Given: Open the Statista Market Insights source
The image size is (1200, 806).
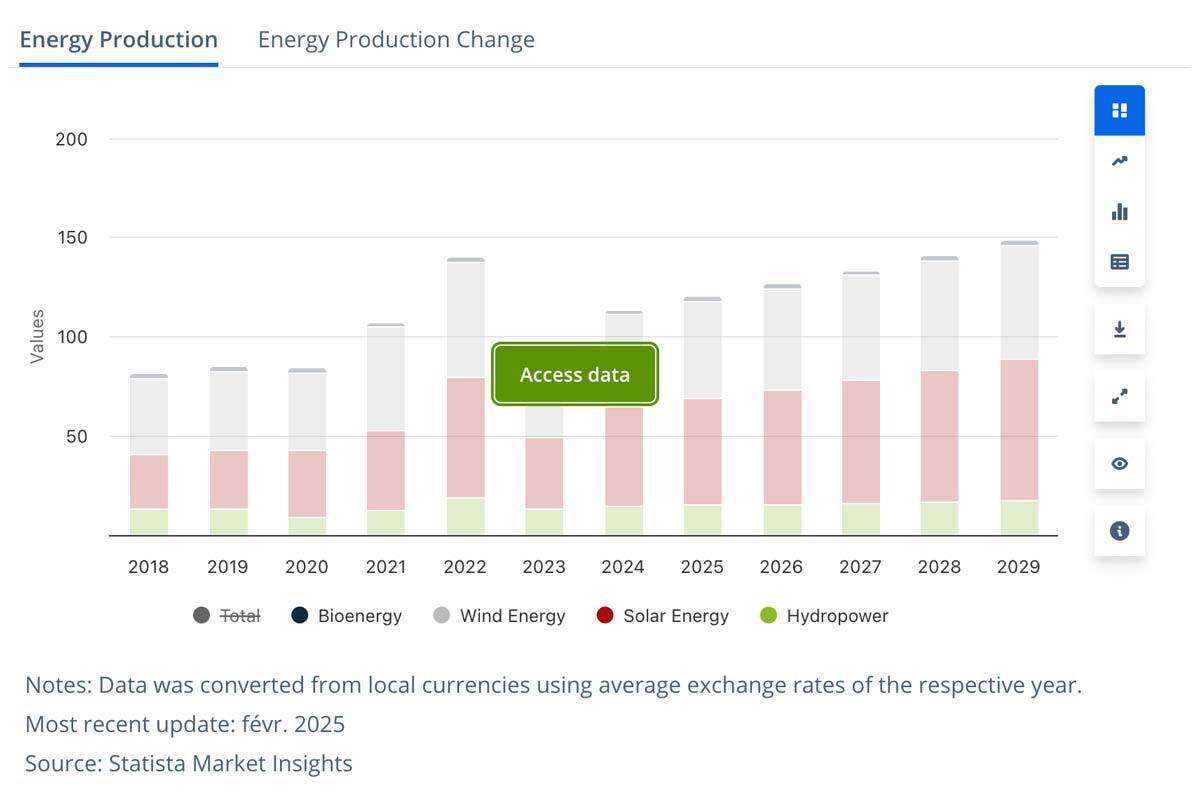Looking at the screenshot, I should point(188,763).
